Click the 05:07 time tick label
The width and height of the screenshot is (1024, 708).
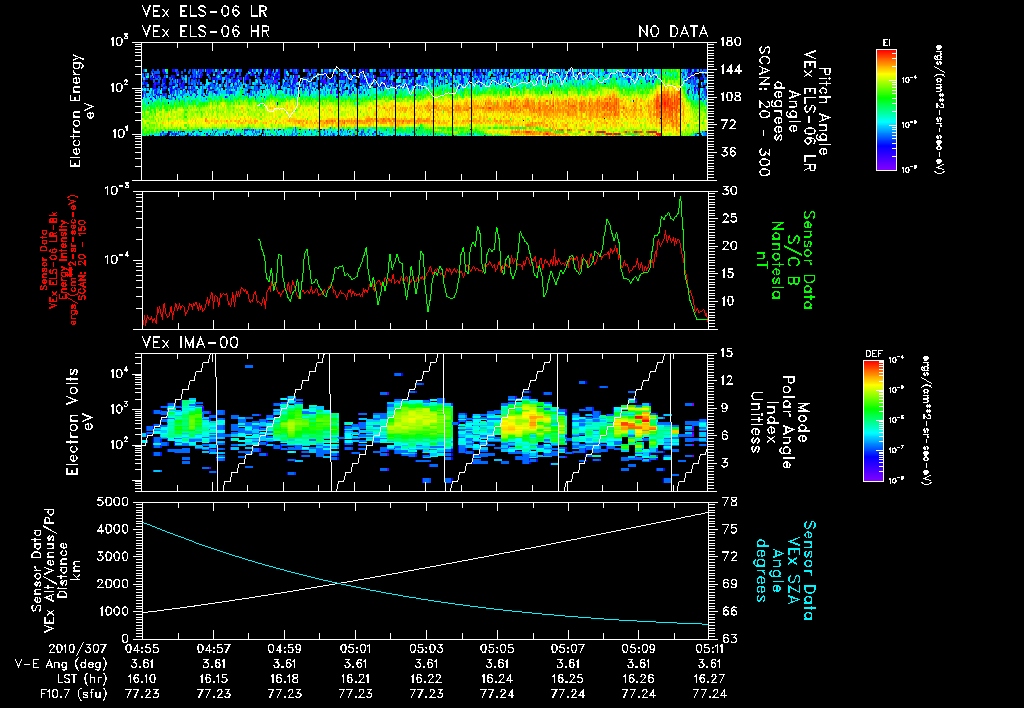click(x=568, y=649)
